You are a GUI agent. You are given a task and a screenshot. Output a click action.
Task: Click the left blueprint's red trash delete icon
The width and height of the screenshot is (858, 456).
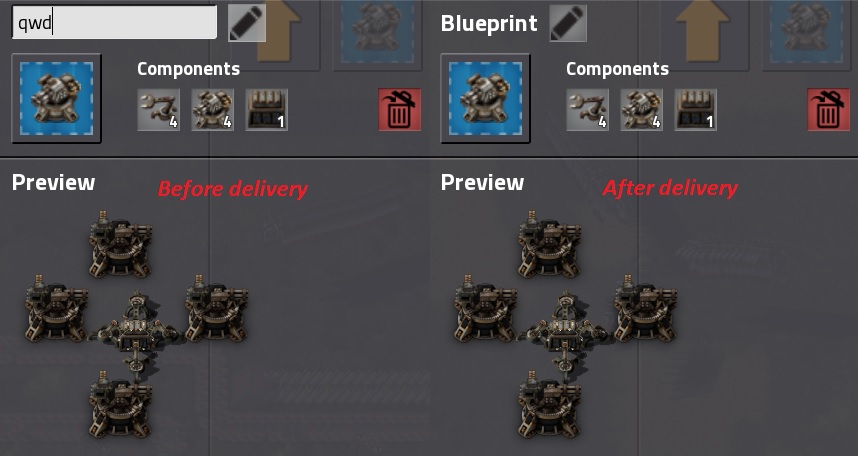click(x=400, y=109)
